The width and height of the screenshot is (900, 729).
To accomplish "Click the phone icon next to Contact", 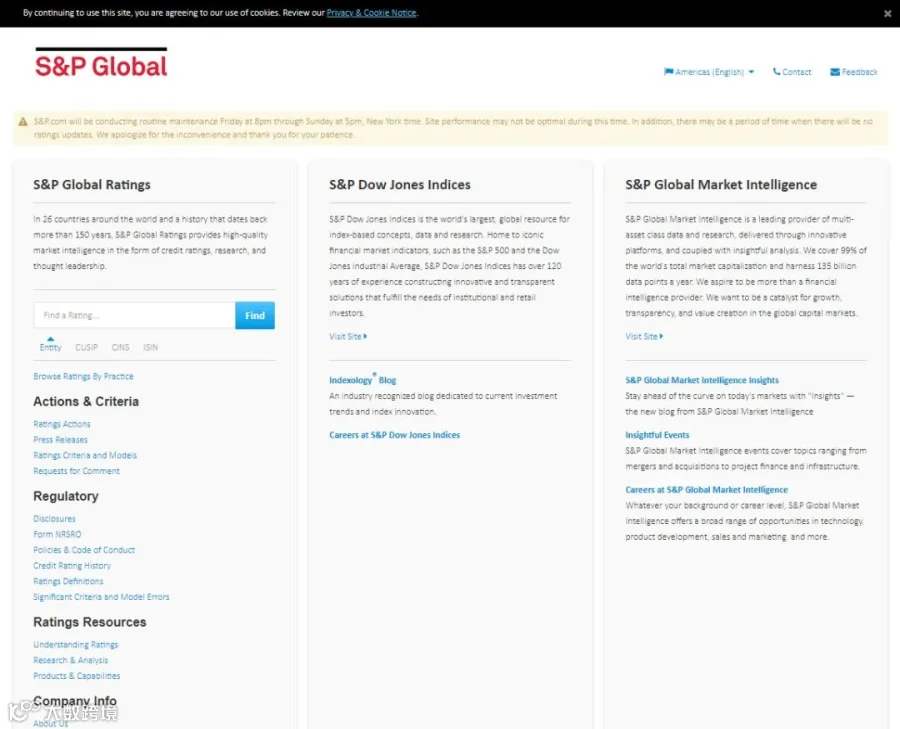I will [776, 72].
